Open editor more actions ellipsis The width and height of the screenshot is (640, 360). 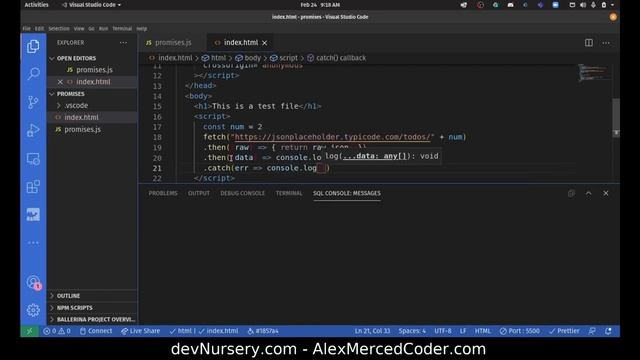tap(606, 43)
